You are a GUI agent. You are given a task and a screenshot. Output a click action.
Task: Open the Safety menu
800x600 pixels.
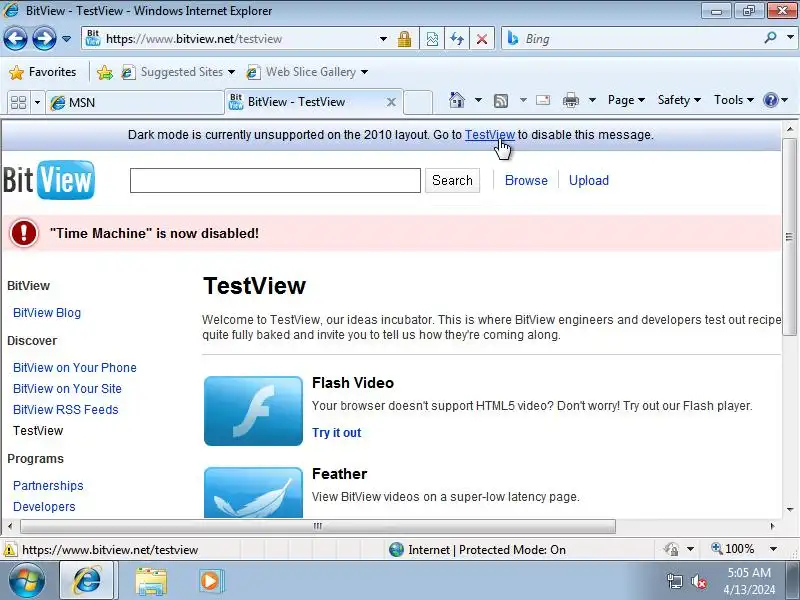tap(679, 100)
